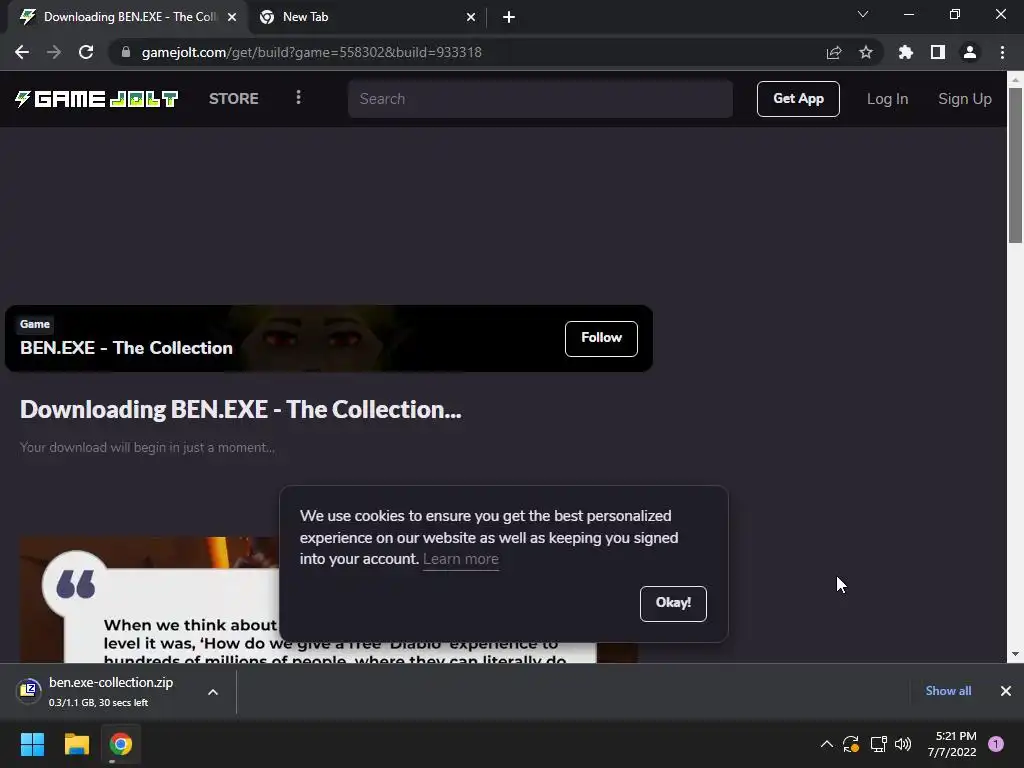Open a new browser tab
This screenshot has height=768, width=1024.
click(509, 17)
